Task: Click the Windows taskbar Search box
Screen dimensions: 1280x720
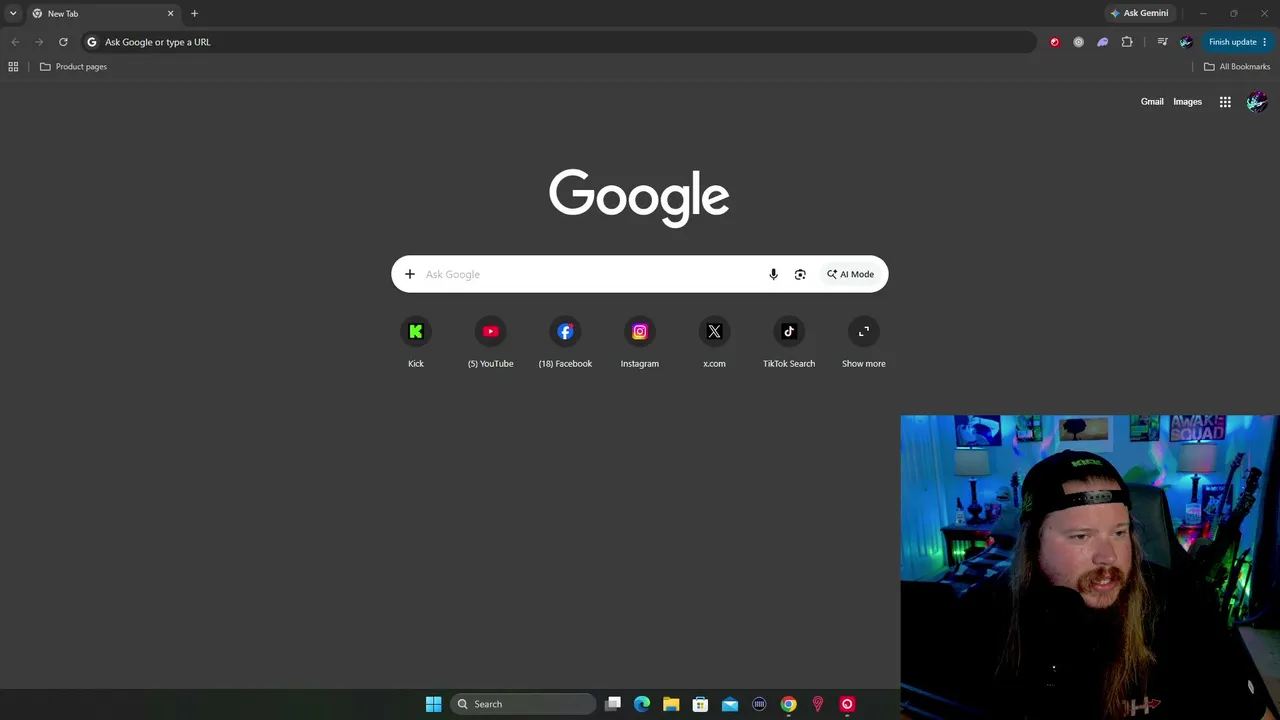Action: point(522,704)
